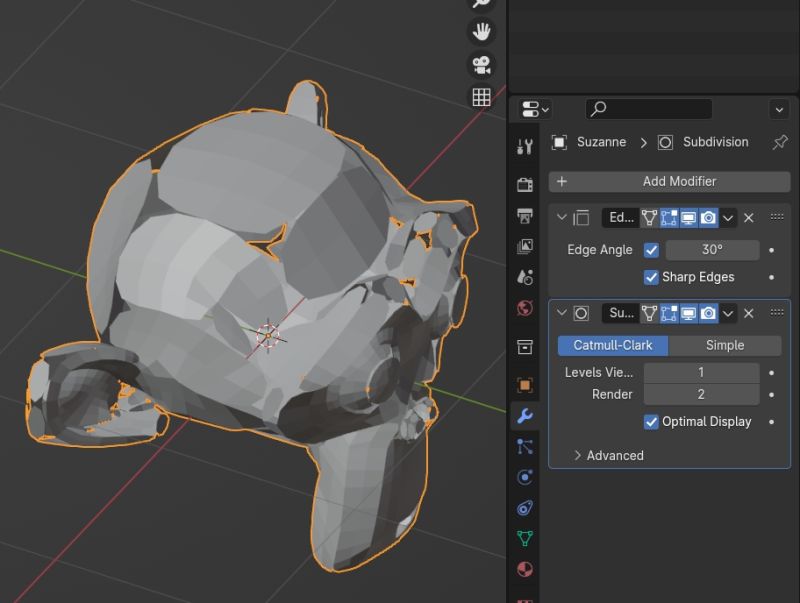
Task: Open the Output Properties printer tab
Action: pyautogui.click(x=523, y=213)
